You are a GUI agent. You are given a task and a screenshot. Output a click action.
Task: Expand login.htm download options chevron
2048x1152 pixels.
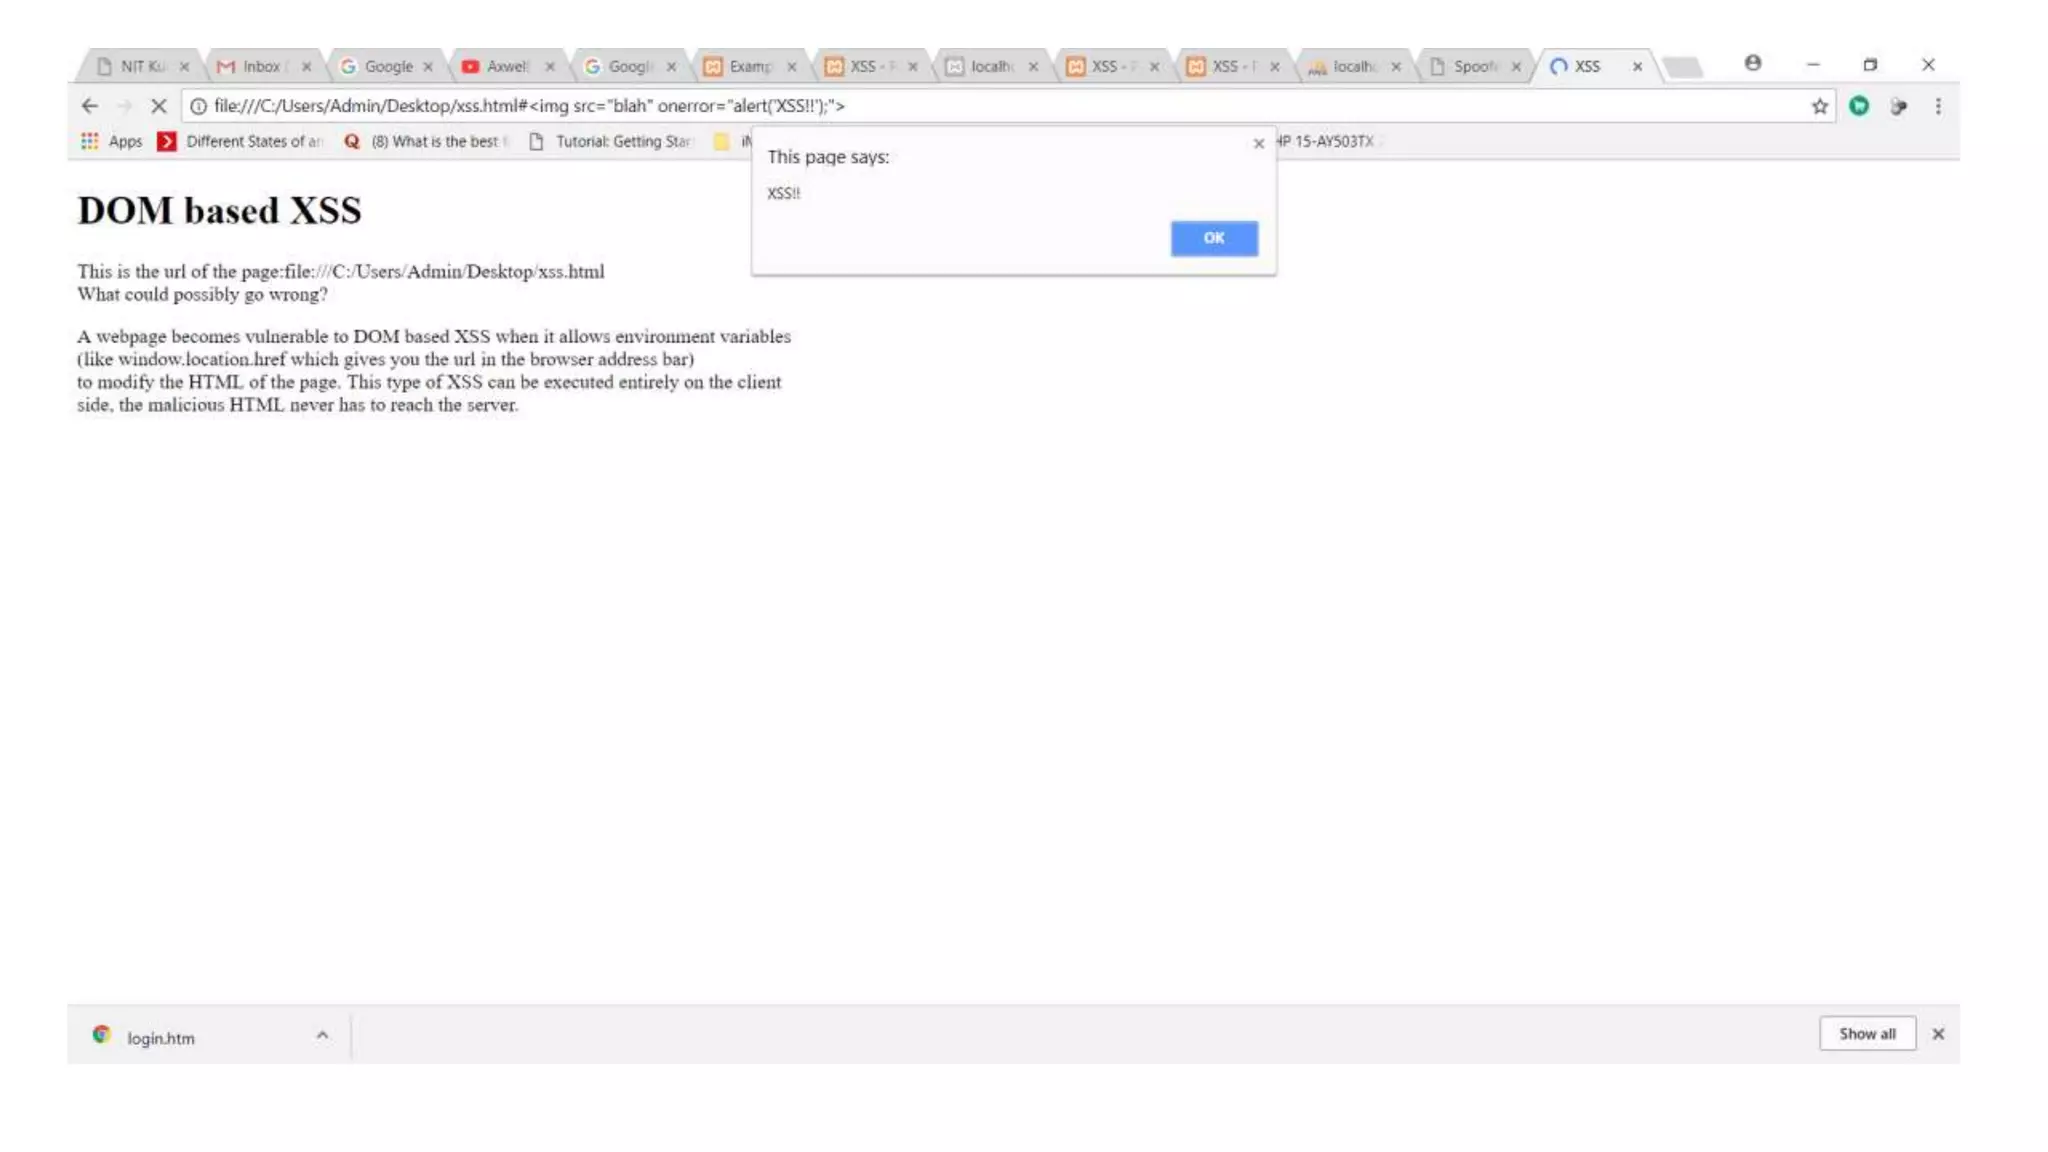pyautogui.click(x=322, y=1036)
